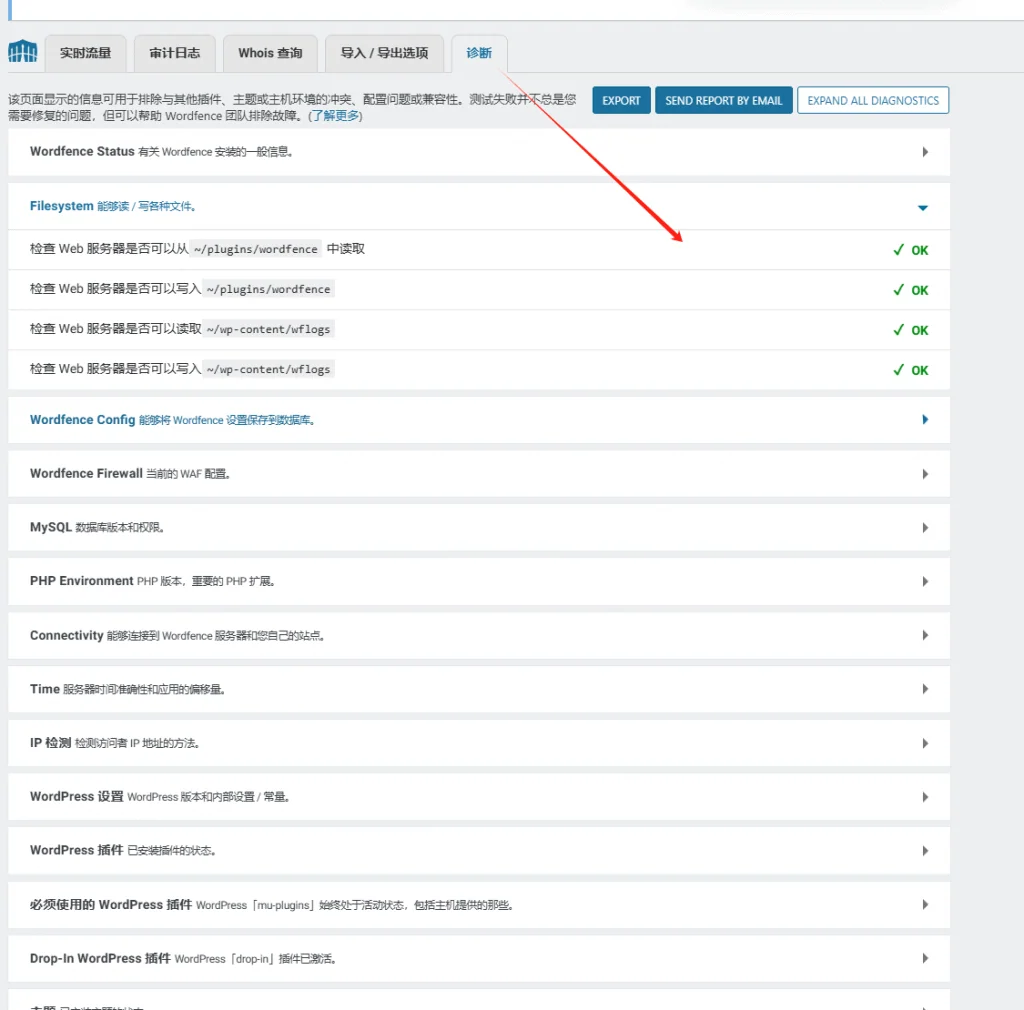
Task: Expand Drop-In WordPress 插件 section arrow
Action: pyautogui.click(x=925, y=958)
